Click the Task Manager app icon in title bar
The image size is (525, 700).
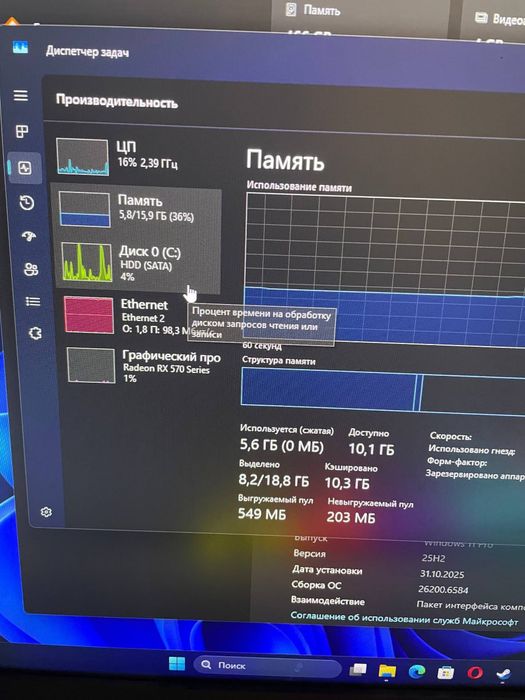tap(20, 47)
